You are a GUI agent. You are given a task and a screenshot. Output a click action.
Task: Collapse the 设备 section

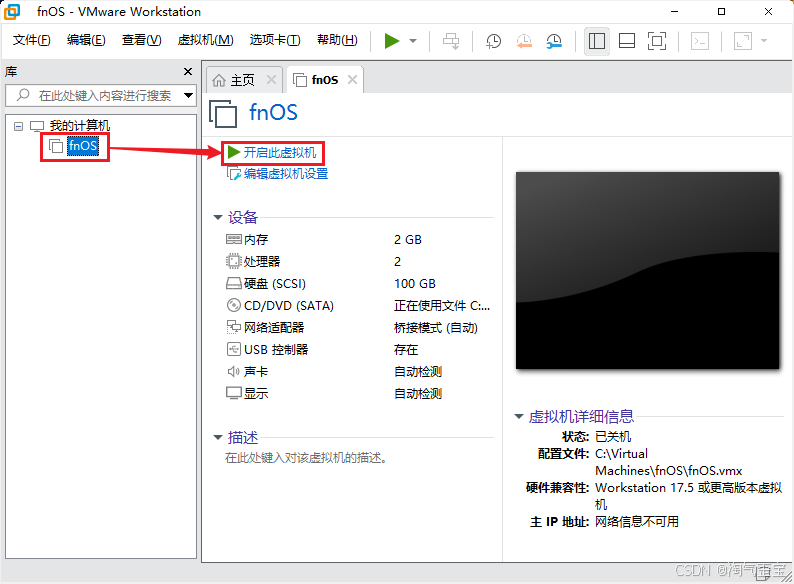pos(218,217)
